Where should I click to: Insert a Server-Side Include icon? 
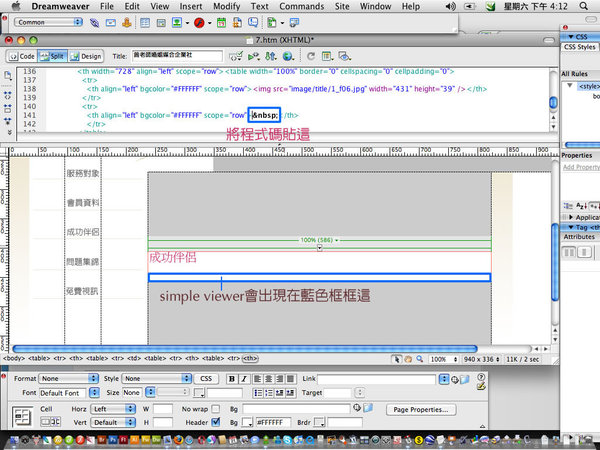coord(237,23)
